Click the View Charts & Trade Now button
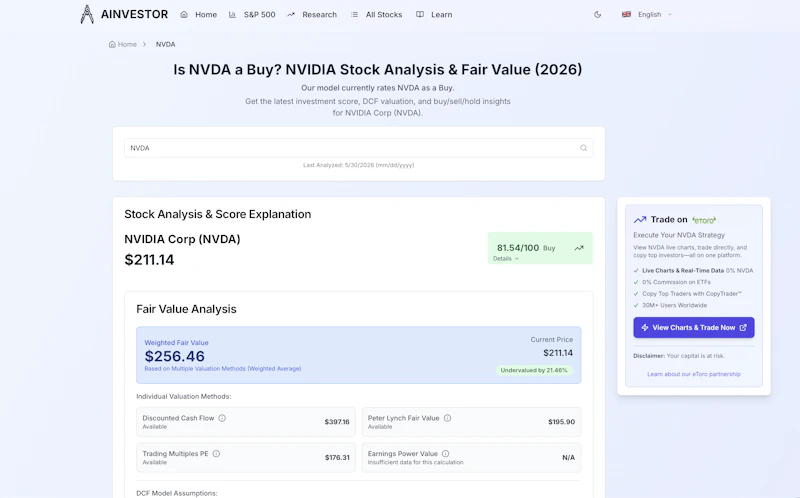The width and height of the screenshot is (800, 498). coord(694,328)
